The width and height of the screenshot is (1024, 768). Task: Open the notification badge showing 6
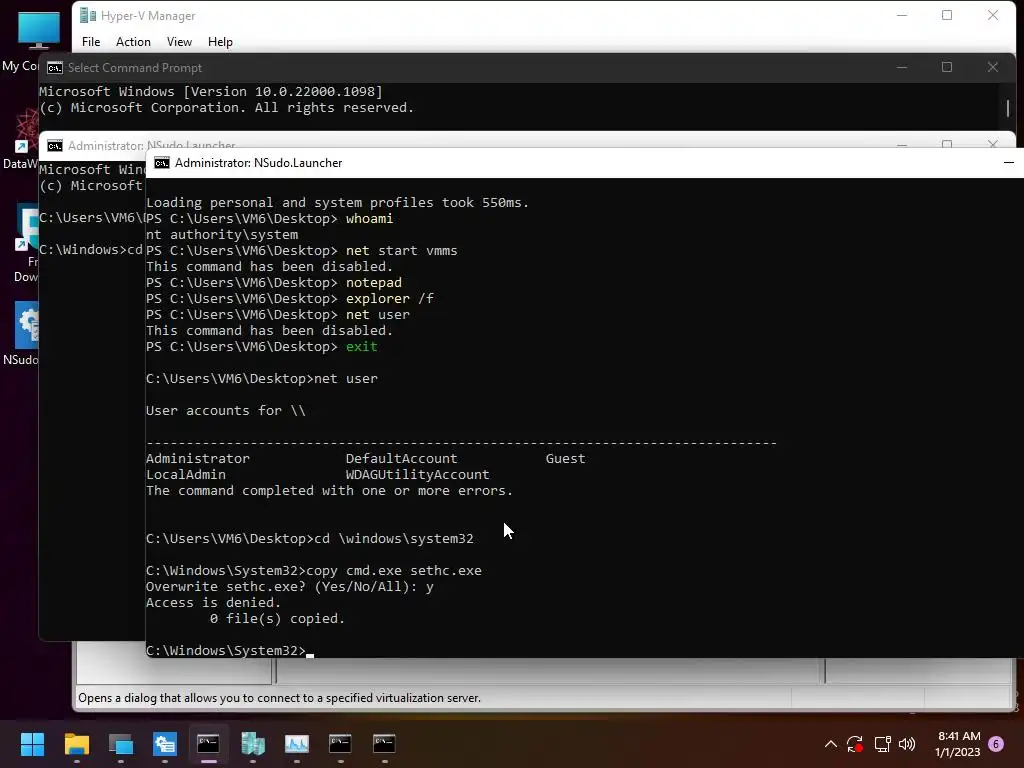pos(996,744)
